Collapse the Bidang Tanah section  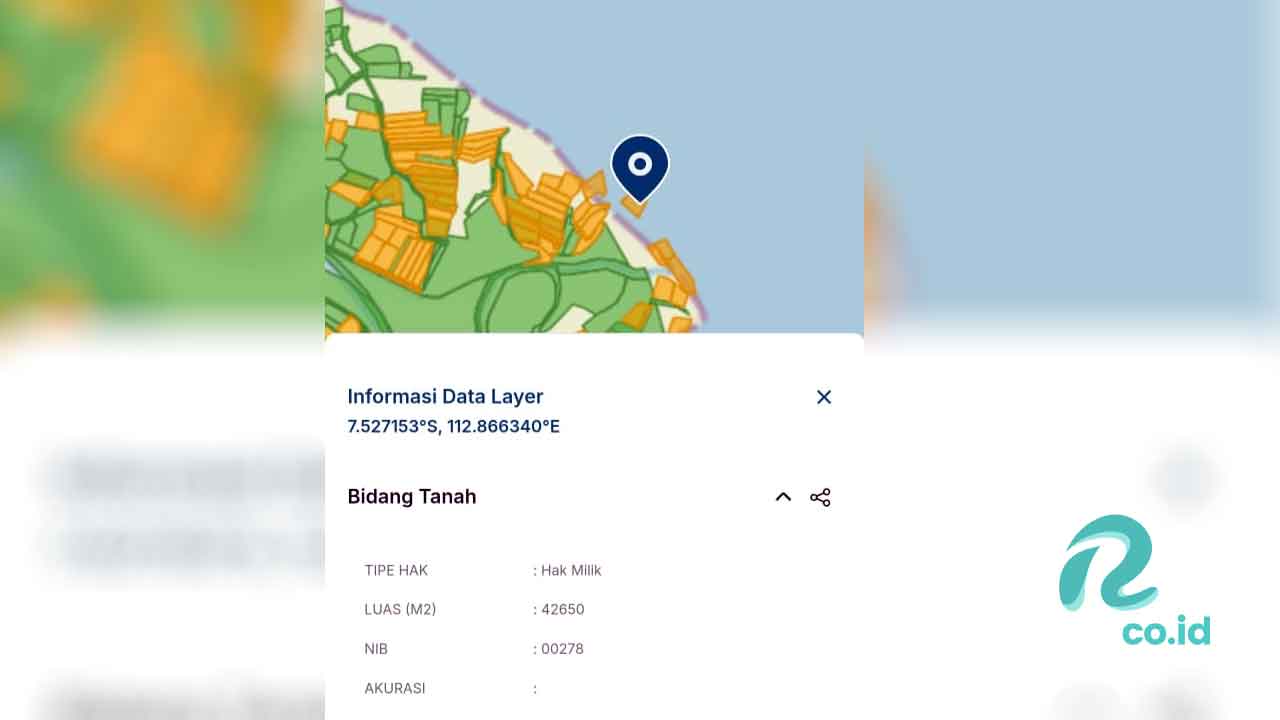point(783,497)
